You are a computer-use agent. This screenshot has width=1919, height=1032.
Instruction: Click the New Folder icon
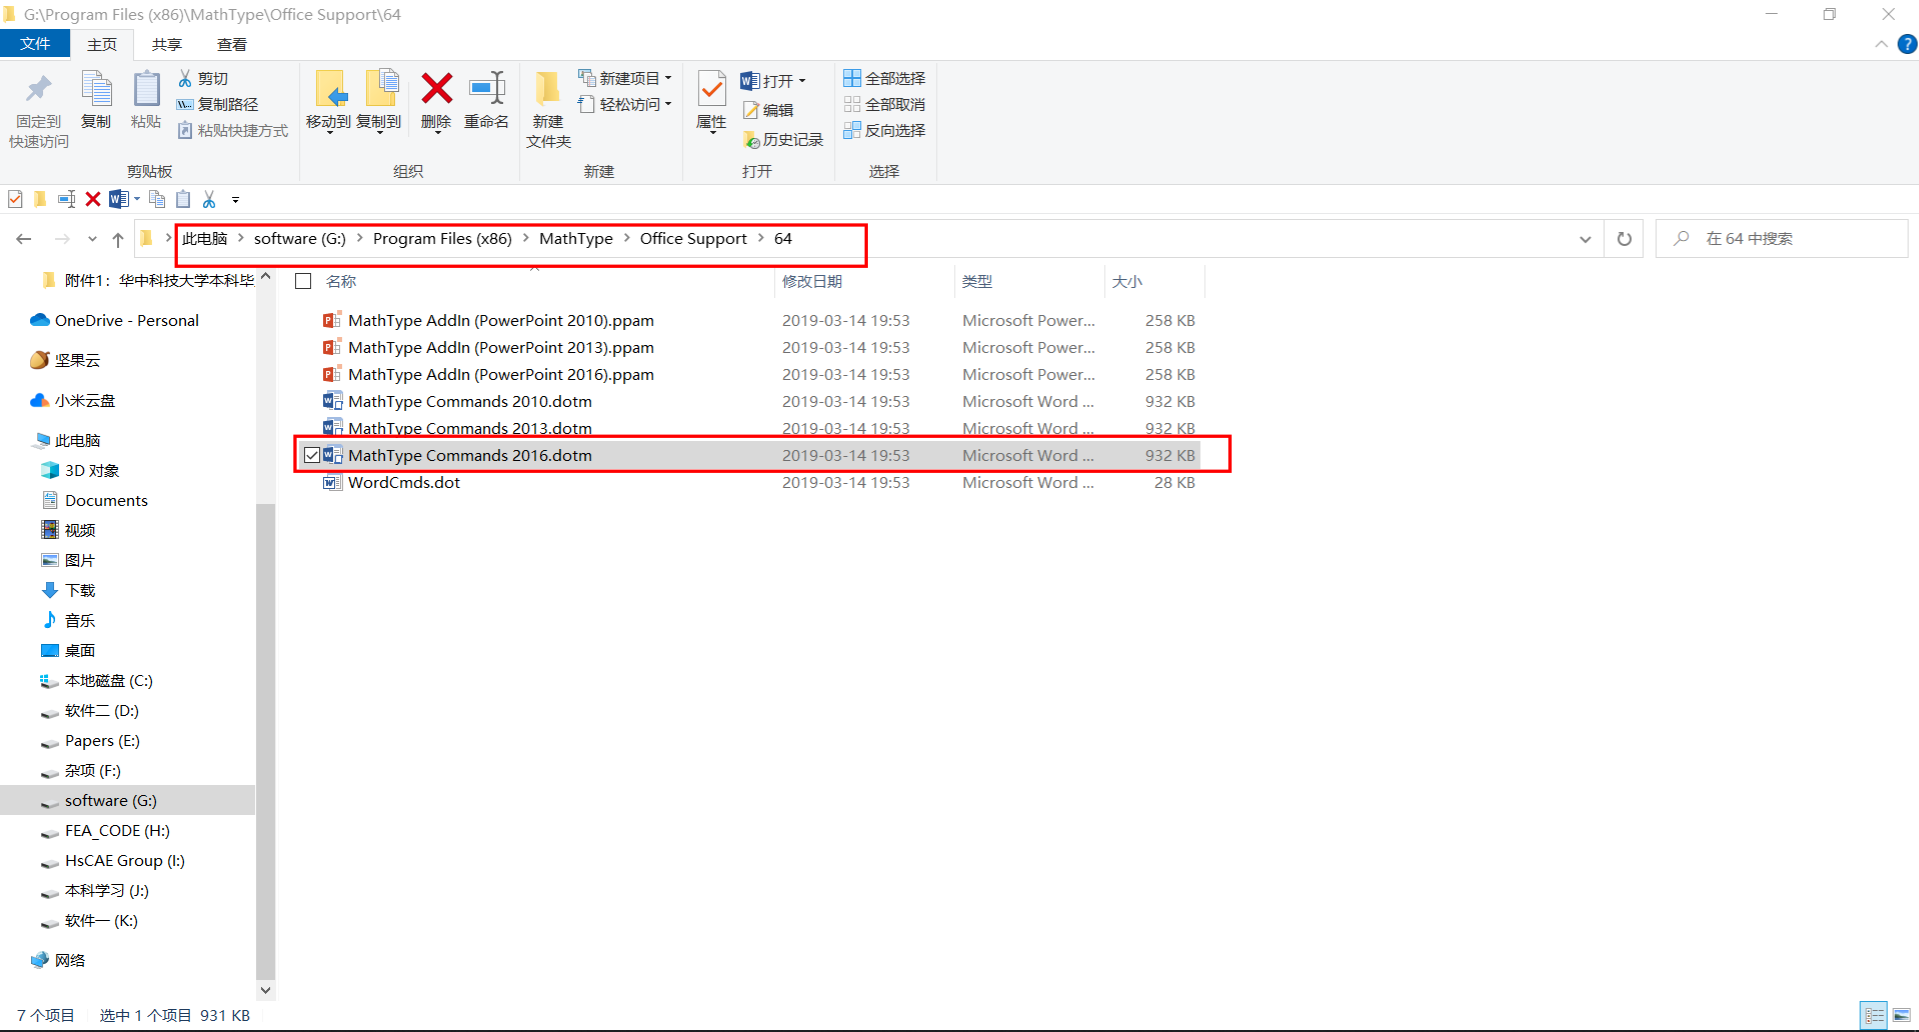[547, 90]
